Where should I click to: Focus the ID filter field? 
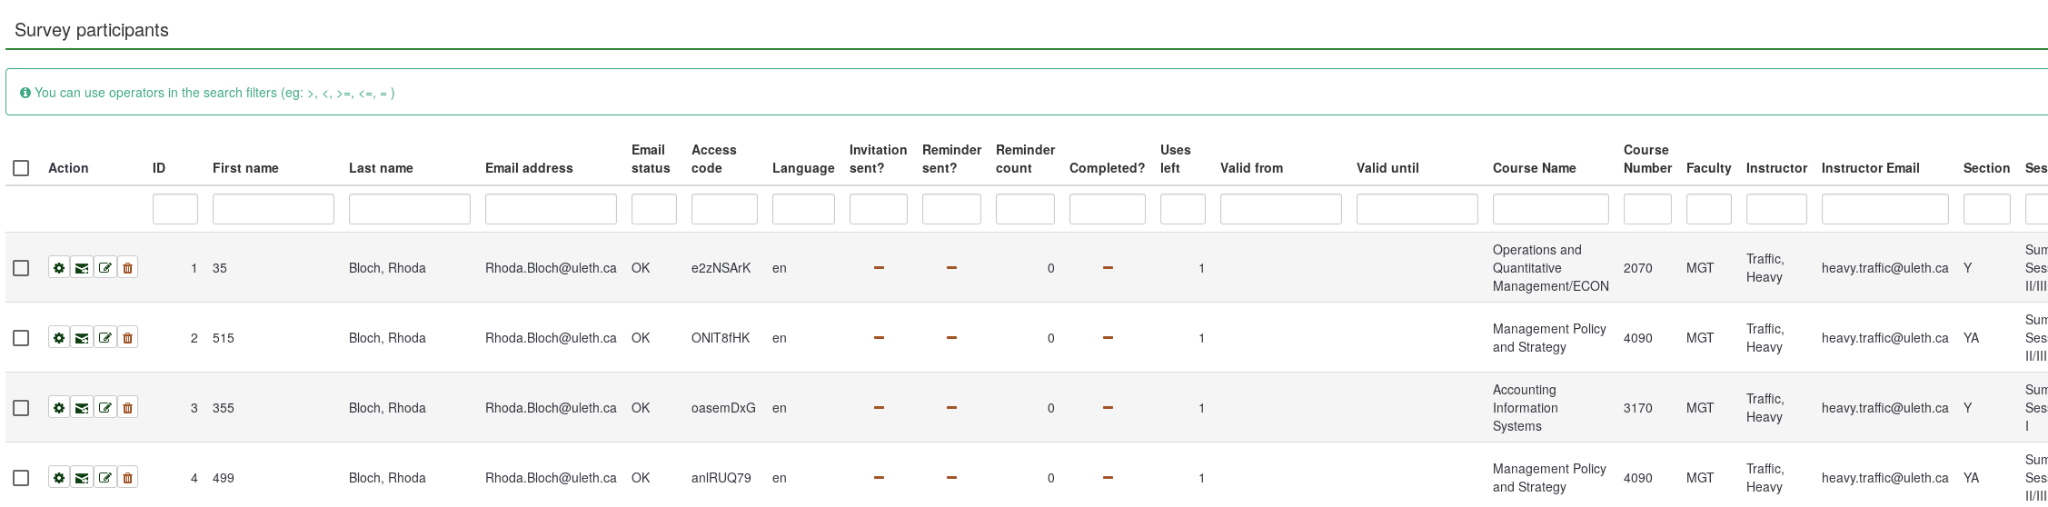[175, 209]
